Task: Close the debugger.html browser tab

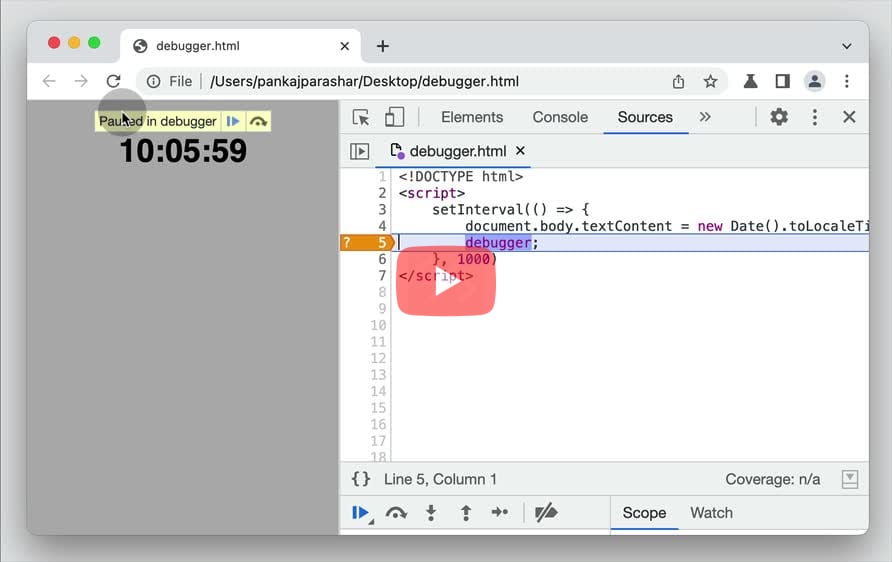Action: [345, 46]
